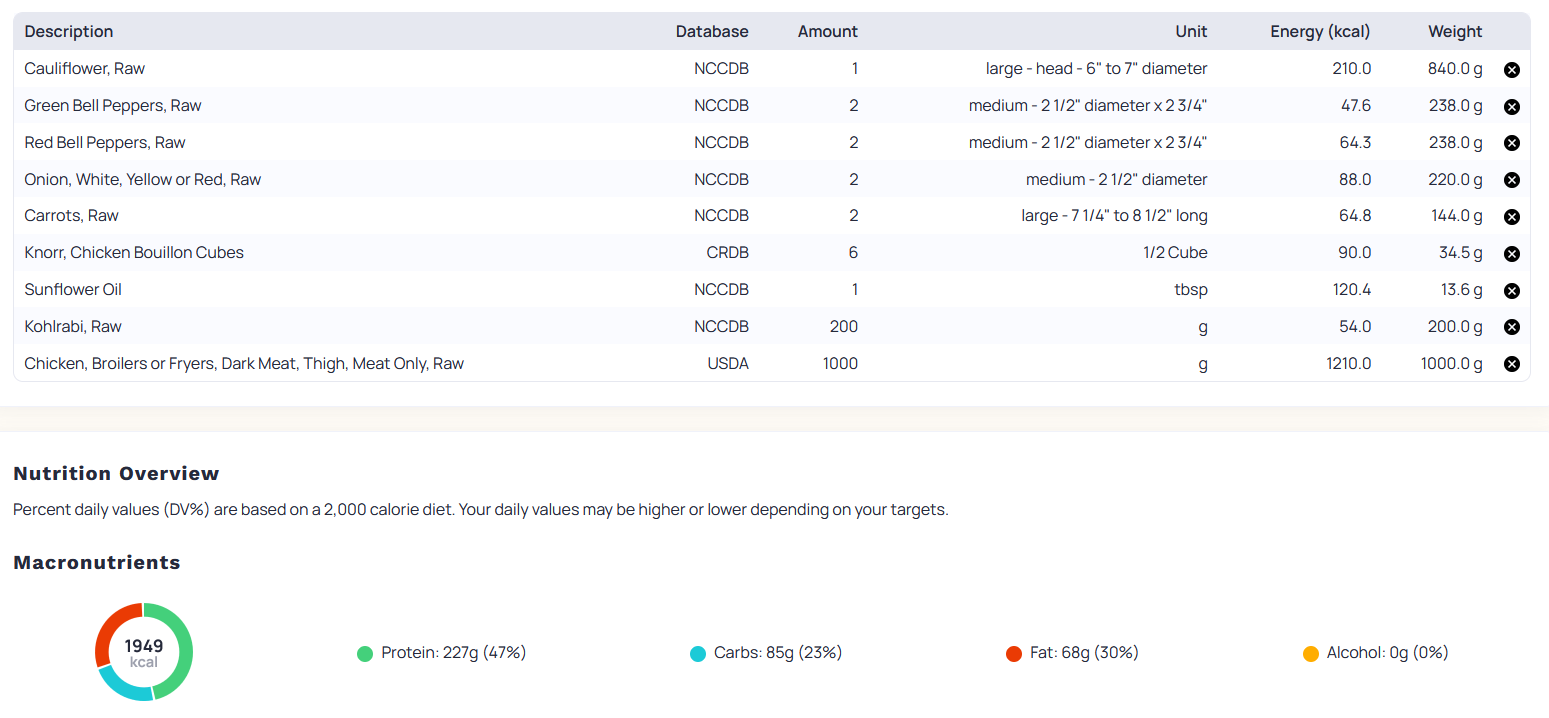Screen dimensions: 1549x718
Task: Edit the amount 6 for Knorr cubes
Action: (x=853, y=253)
